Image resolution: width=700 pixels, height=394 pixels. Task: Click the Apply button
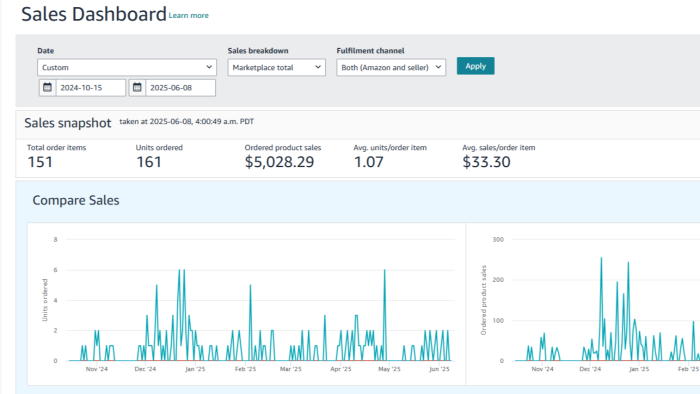475,66
